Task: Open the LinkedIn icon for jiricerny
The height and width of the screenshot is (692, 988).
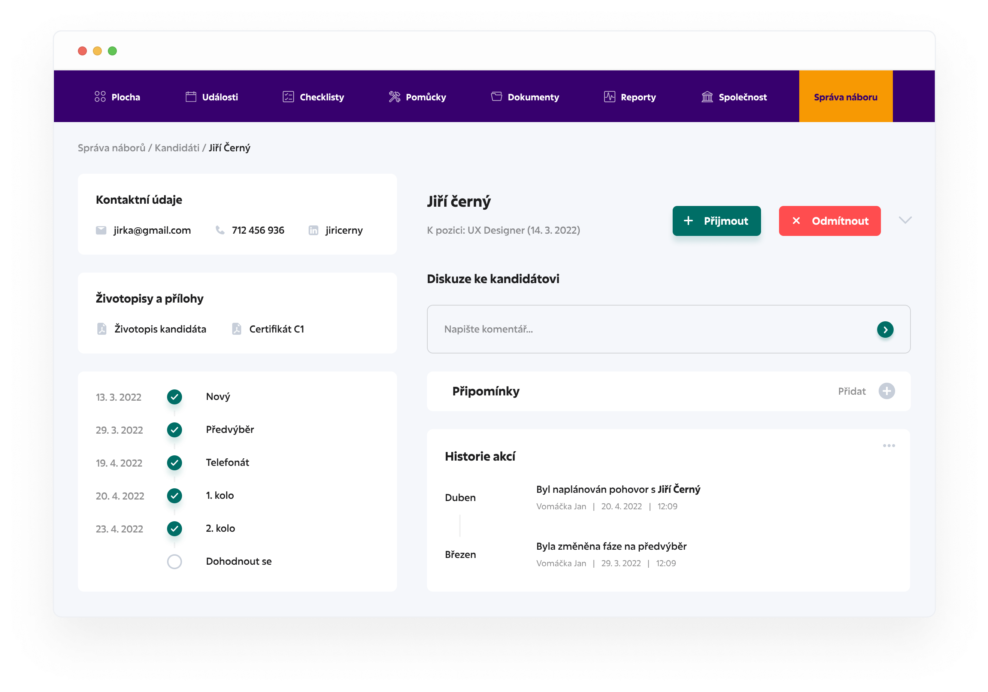Action: tap(313, 230)
